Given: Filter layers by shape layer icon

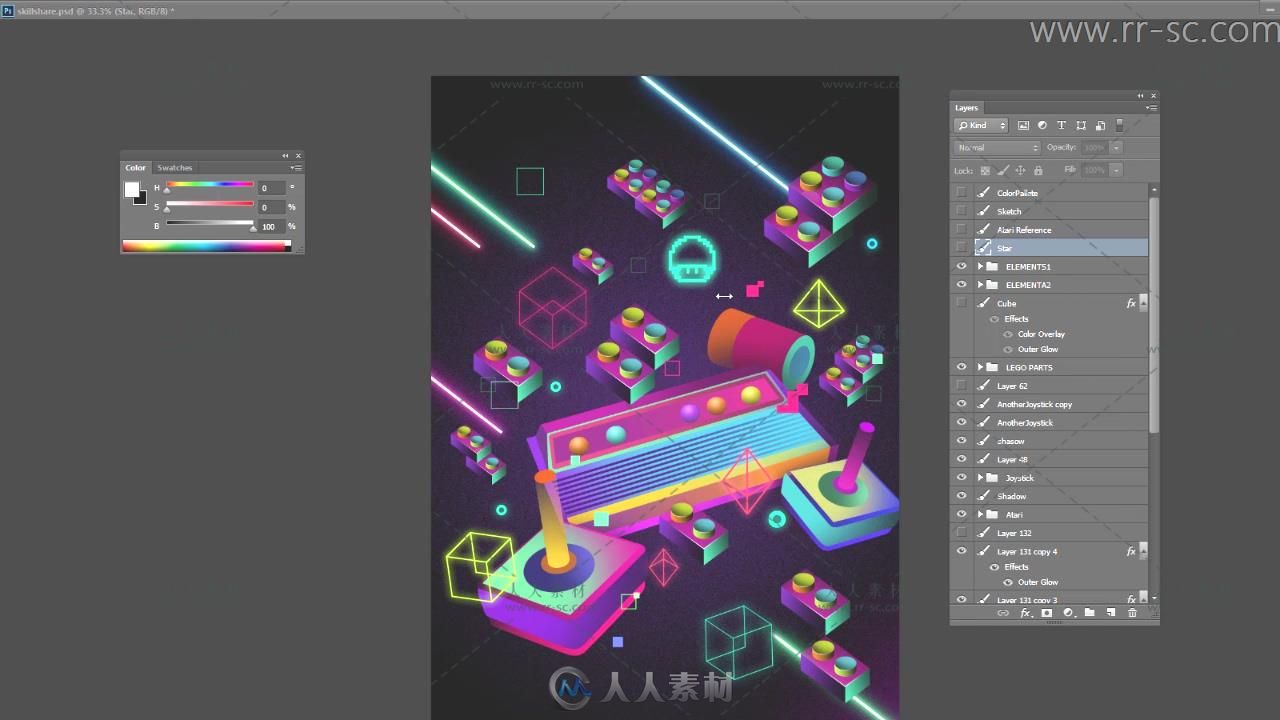Looking at the screenshot, I should (x=1081, y=126).
